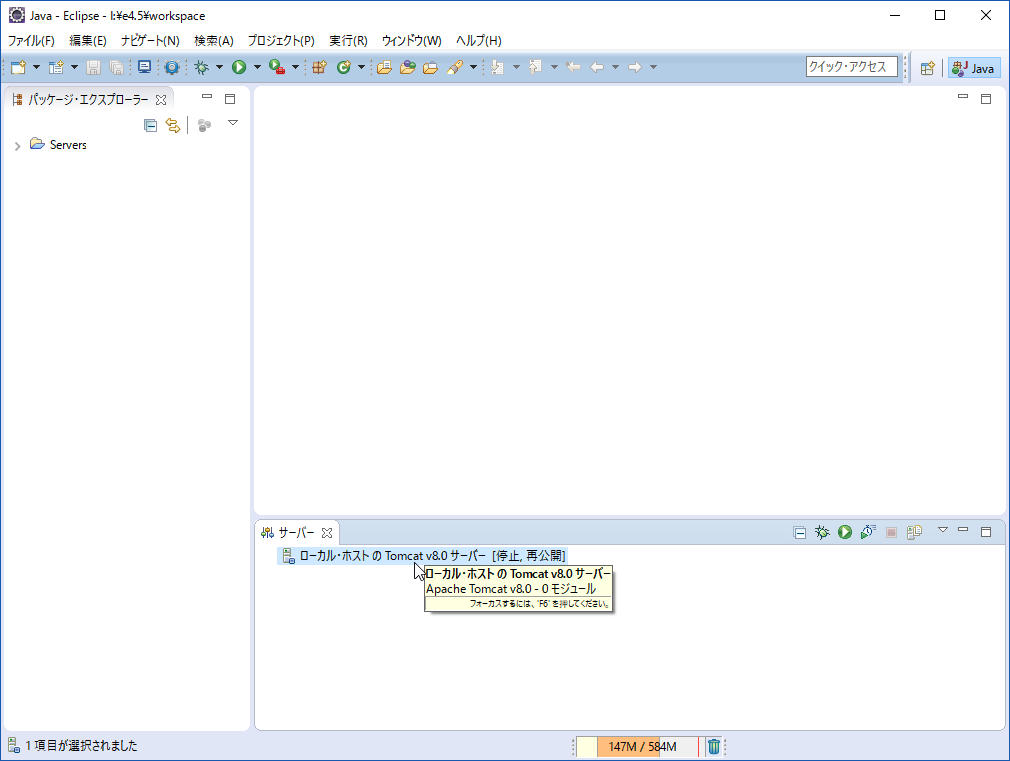Click the Open Task folder icon with purple ball
This screenshot has width=1010, height=761.
pos(408,67)
